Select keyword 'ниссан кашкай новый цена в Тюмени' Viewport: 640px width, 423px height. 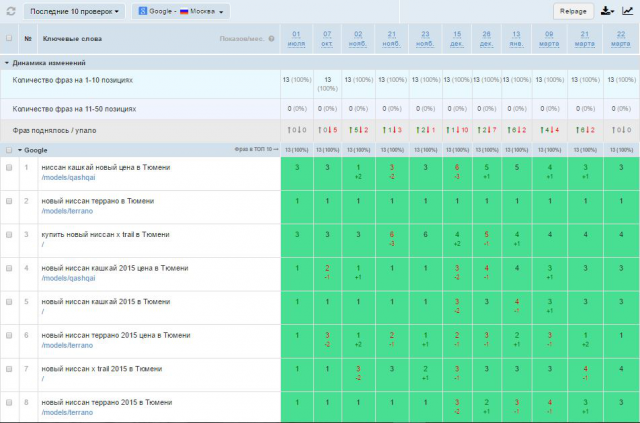click(x=106, y=167)
